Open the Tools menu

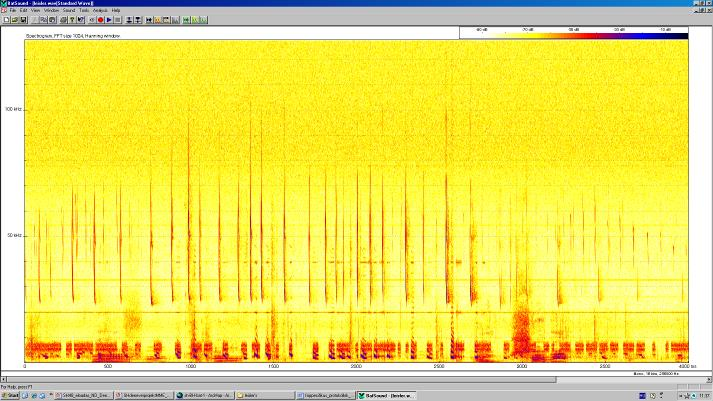[x=84, y=10]
